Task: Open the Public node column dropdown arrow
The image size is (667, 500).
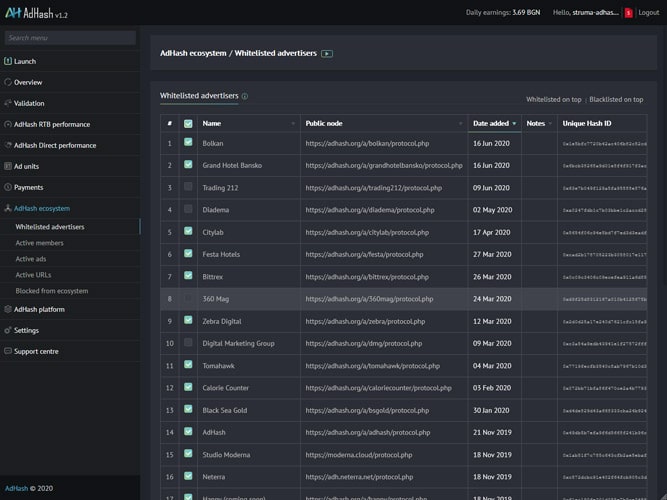Action: 462,124
